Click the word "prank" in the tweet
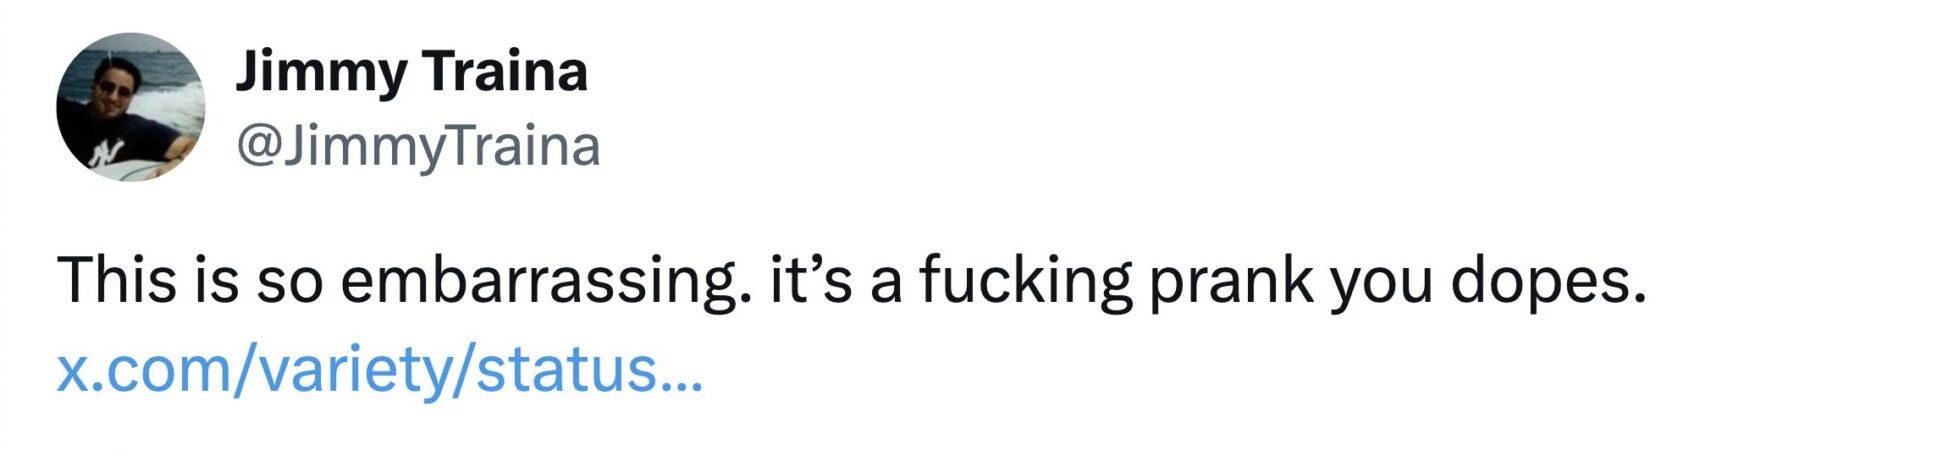Screen dimensions: 1946x457 1230,281
